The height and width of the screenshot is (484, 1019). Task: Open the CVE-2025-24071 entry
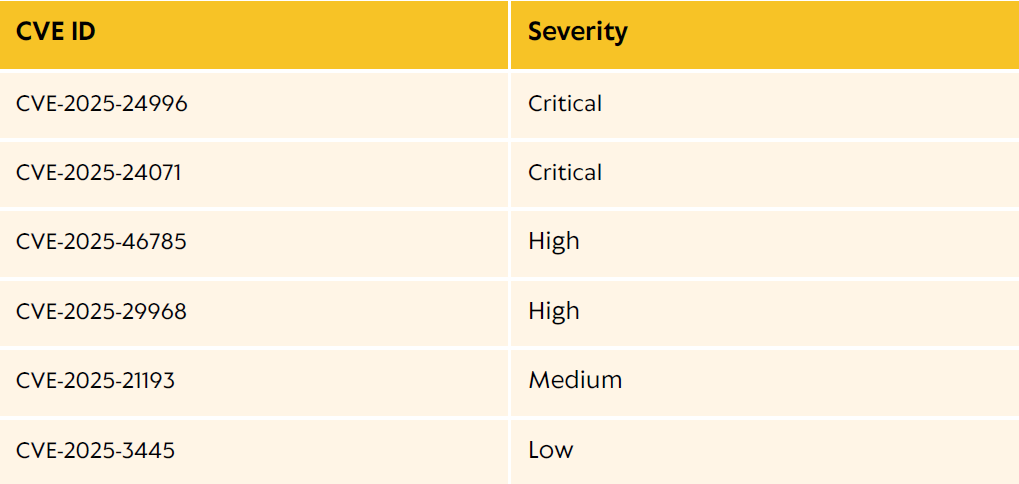click(99, 173)
